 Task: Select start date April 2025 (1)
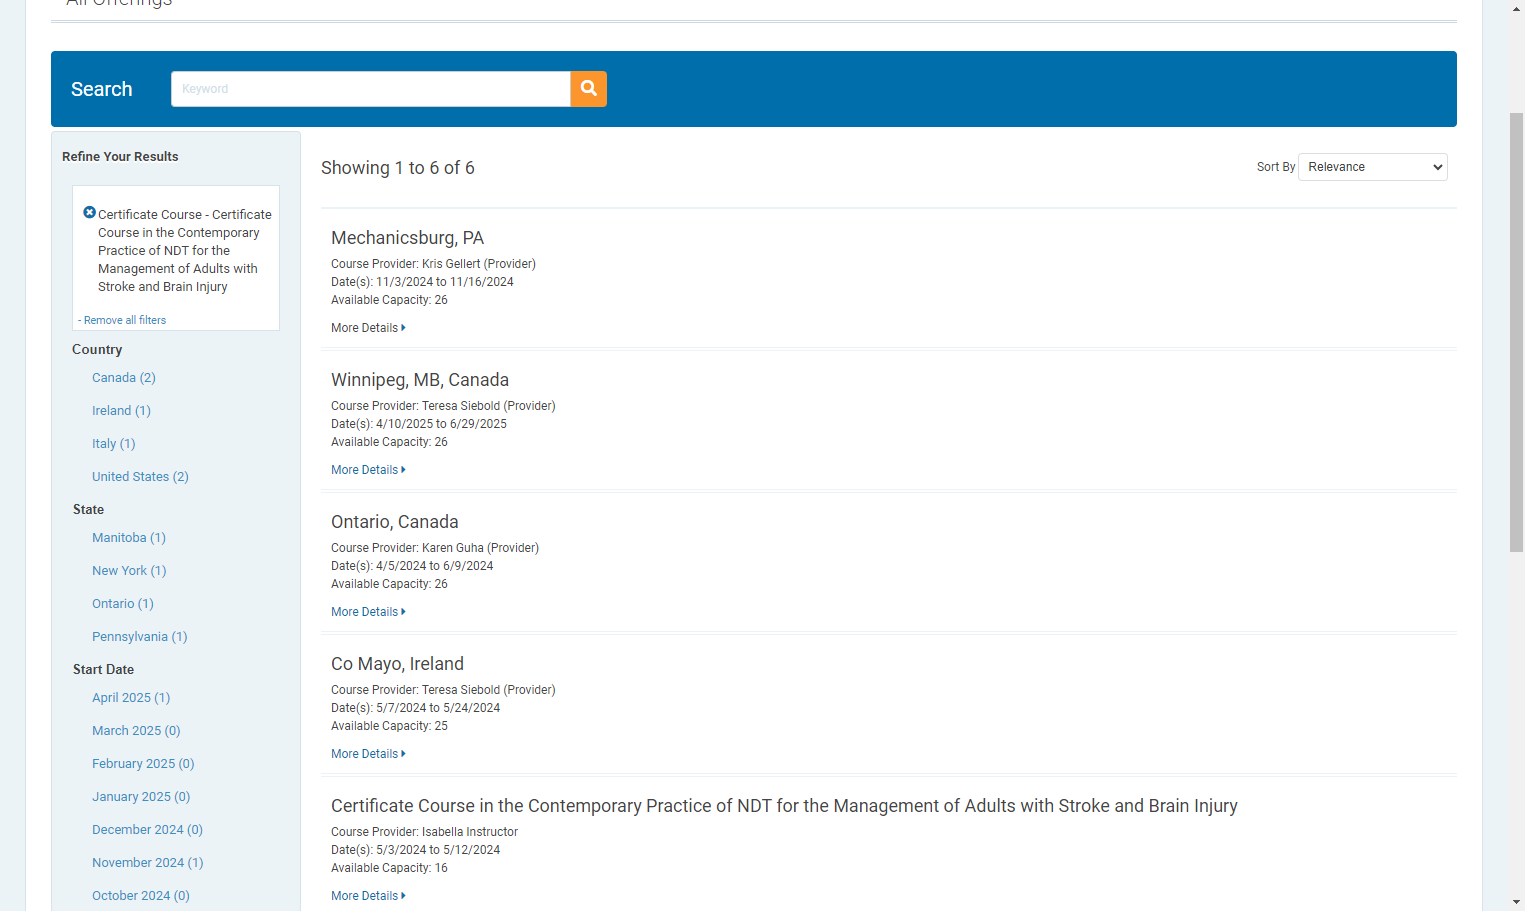point(131,698)
